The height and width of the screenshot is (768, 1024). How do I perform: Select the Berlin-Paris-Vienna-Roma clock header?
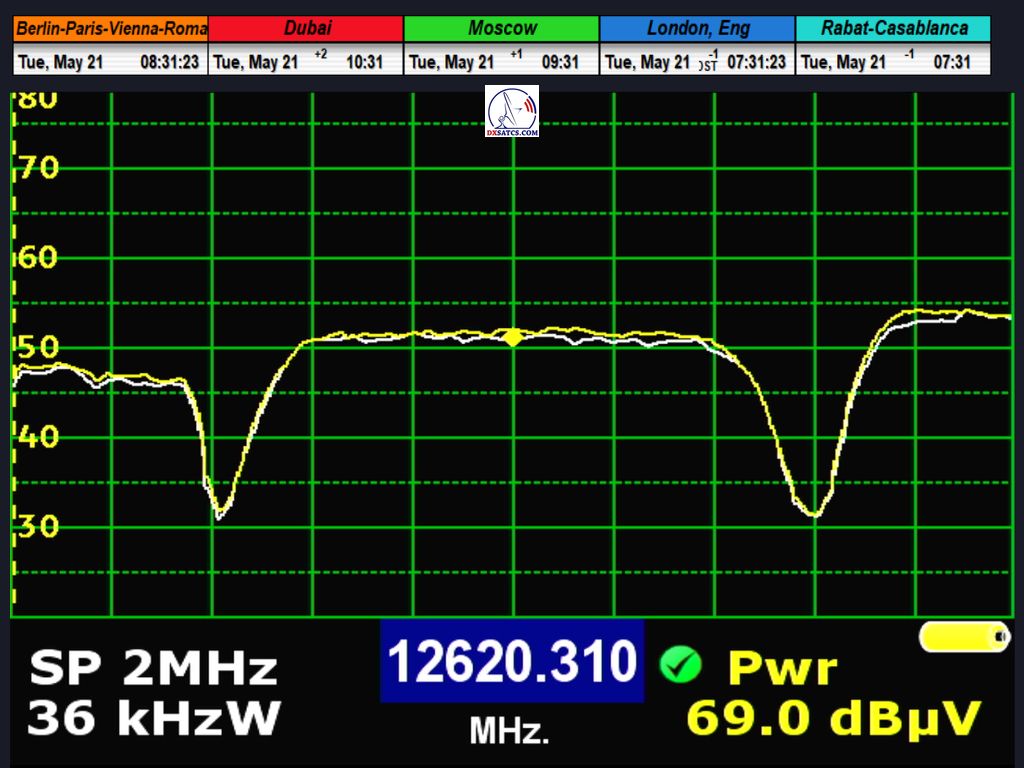[111, 28]
